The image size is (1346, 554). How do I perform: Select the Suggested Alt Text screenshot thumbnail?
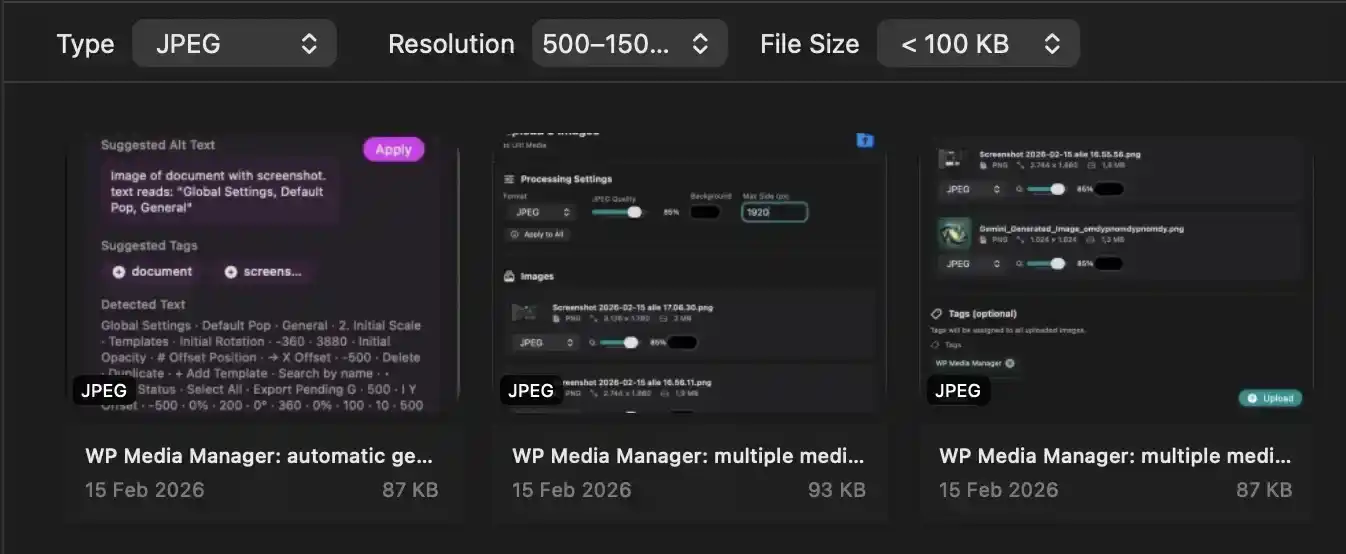coord(262,274)
